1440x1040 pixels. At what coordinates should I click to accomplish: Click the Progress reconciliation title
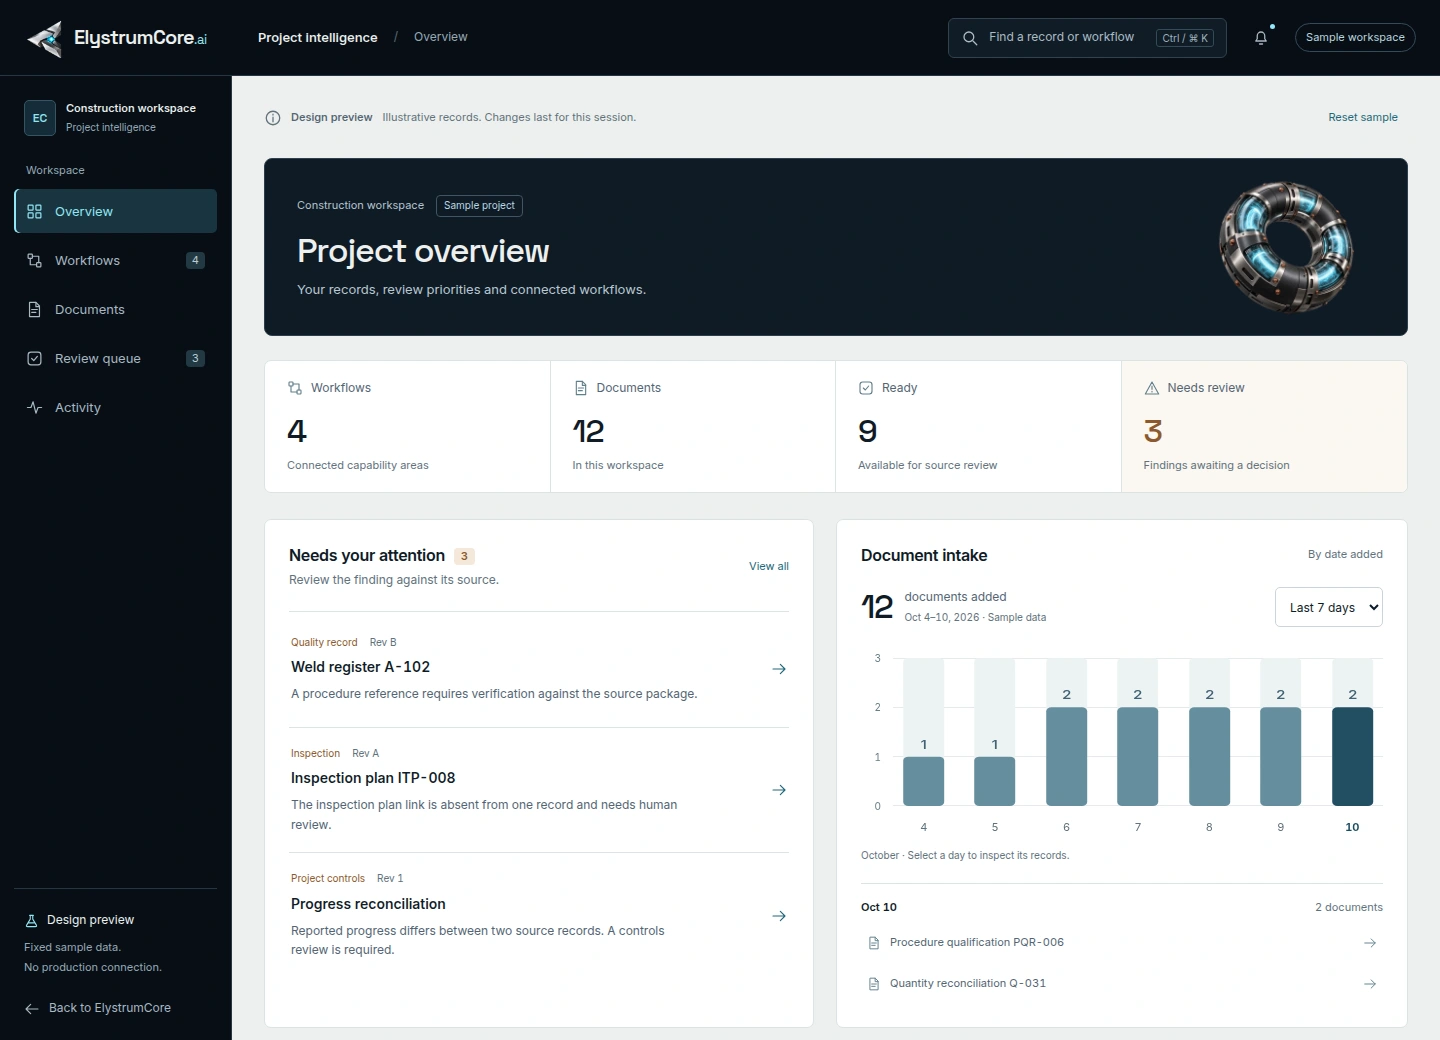(368, 904)
